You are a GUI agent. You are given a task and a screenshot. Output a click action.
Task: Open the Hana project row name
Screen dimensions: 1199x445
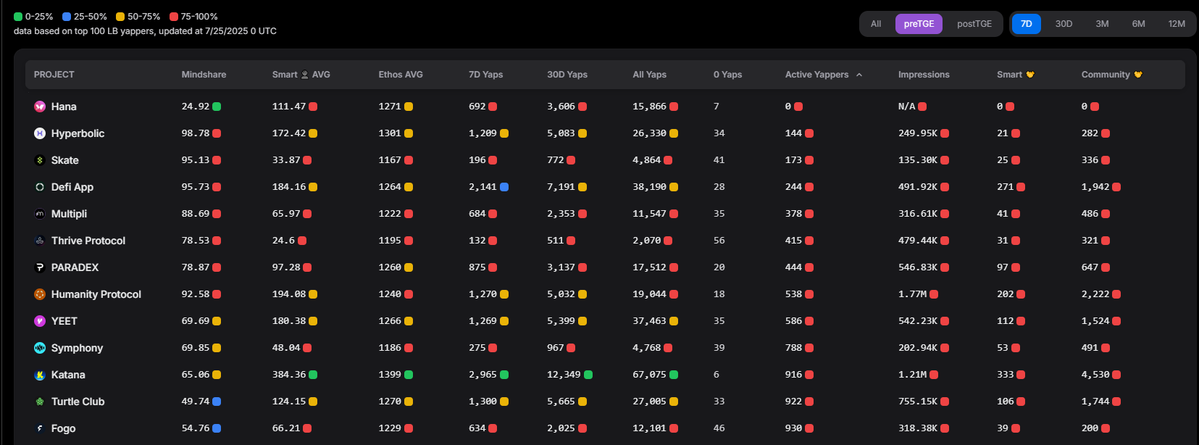(x=63, y=107)
